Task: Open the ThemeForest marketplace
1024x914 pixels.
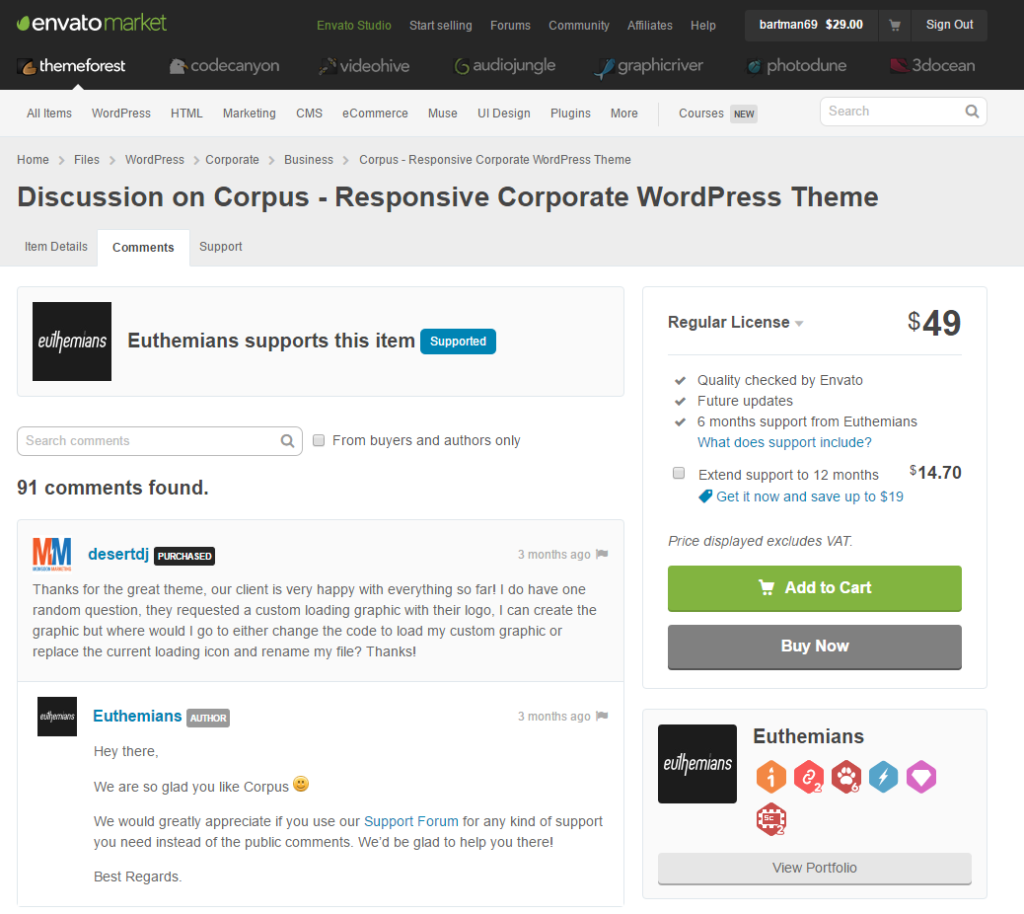Action: [72, 66]
